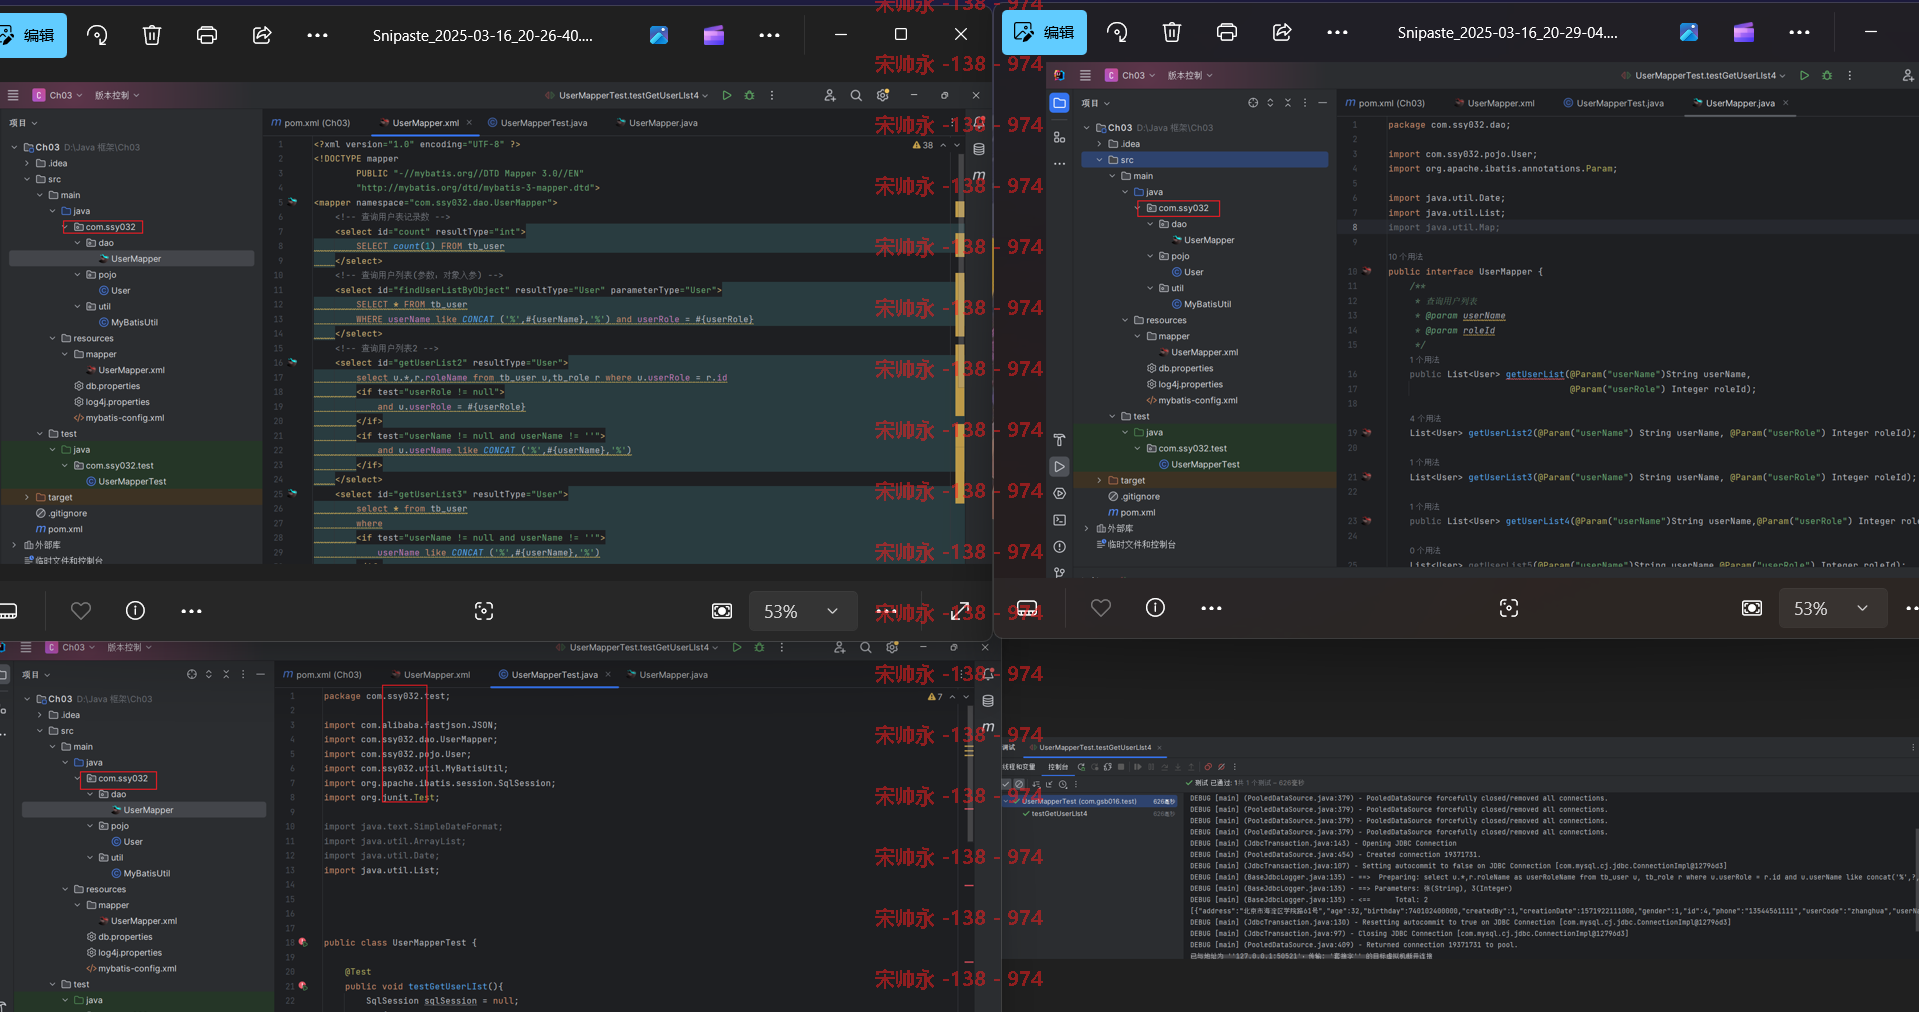Open Clipchamp icon in left Photos window
The height and width of the screenshot is (1012, 1919).
point(714,35)
